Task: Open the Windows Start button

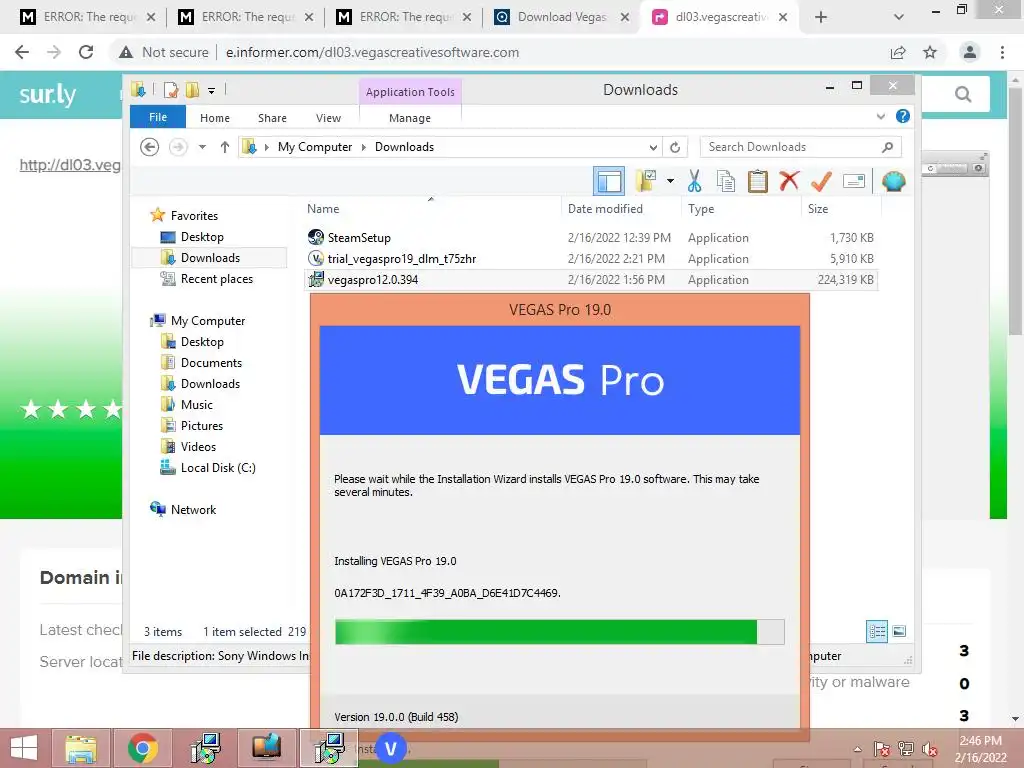Action: pos(24,748)
